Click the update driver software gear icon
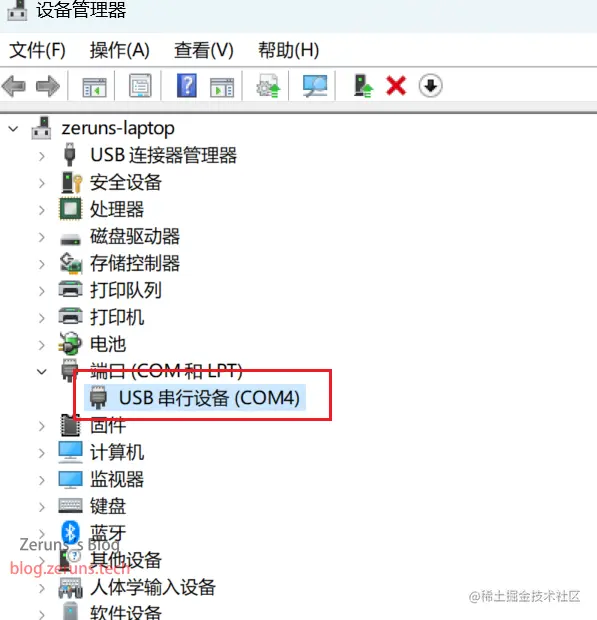The height and width of the screenshot is (620, 597). [x=268, y=85]
